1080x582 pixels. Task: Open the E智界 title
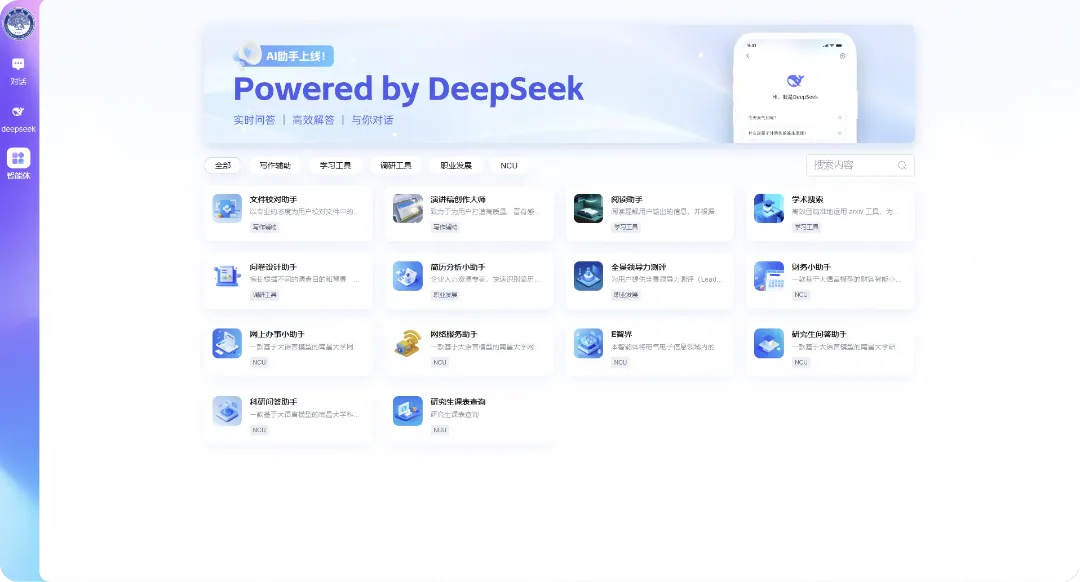(621, 334)
